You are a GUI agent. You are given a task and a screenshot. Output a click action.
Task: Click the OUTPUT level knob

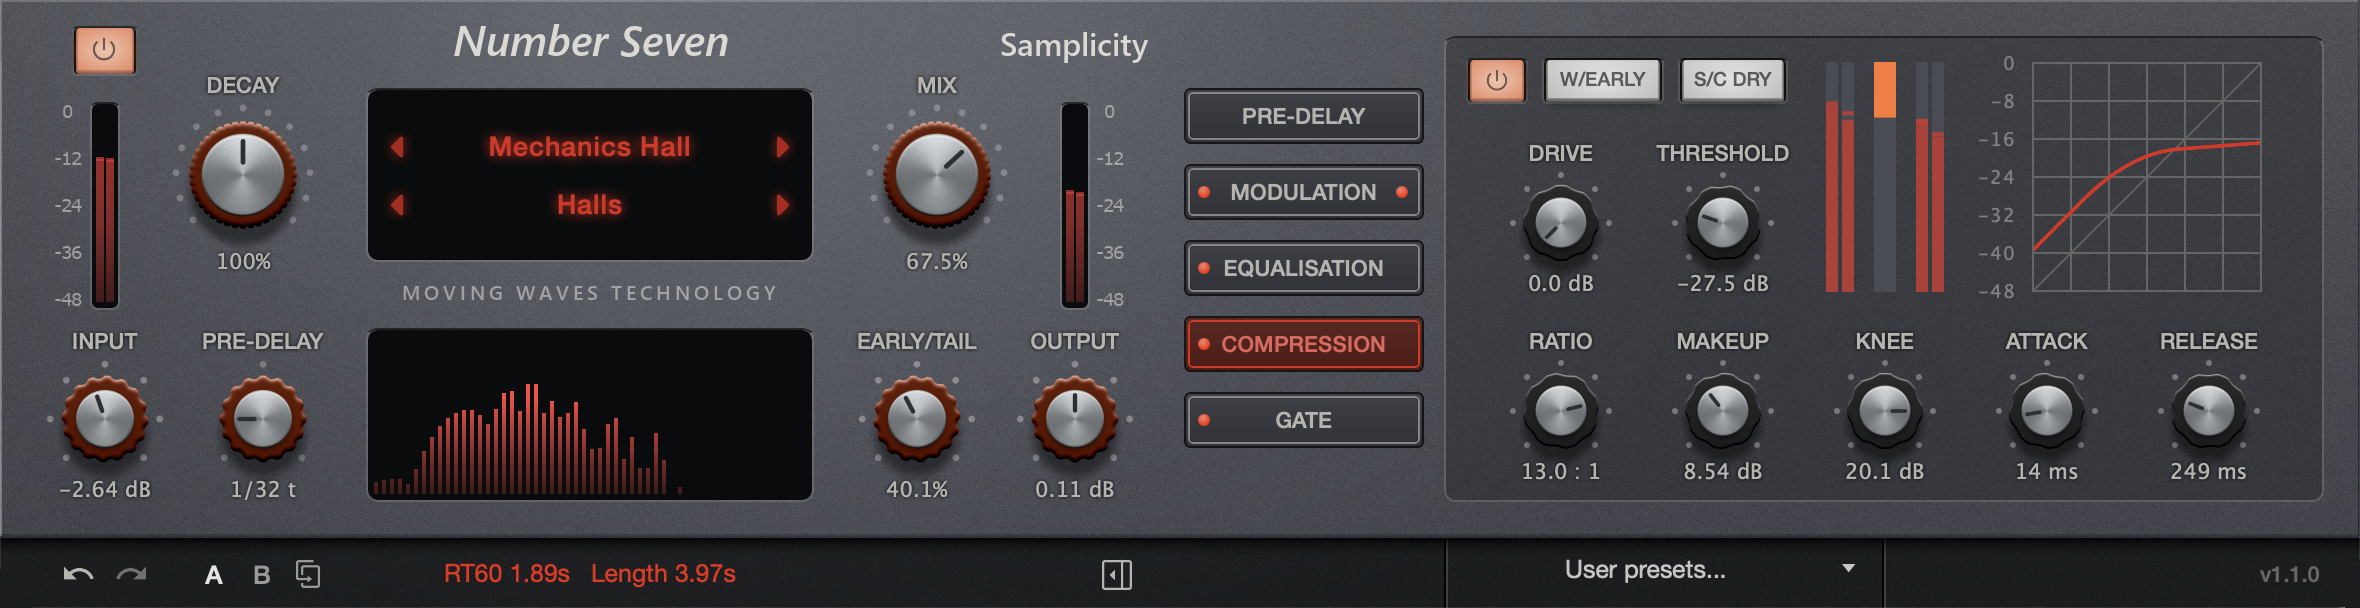1074,418
